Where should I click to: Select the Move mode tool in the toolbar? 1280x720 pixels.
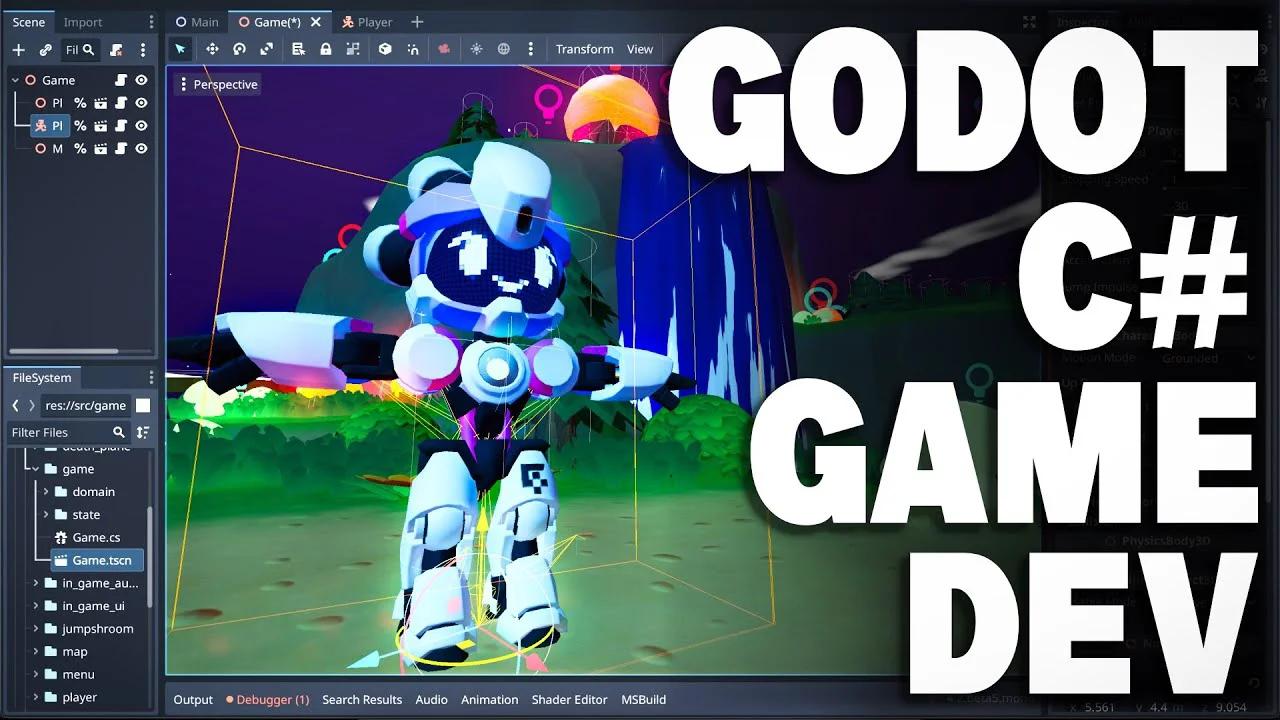coord(212,49)
